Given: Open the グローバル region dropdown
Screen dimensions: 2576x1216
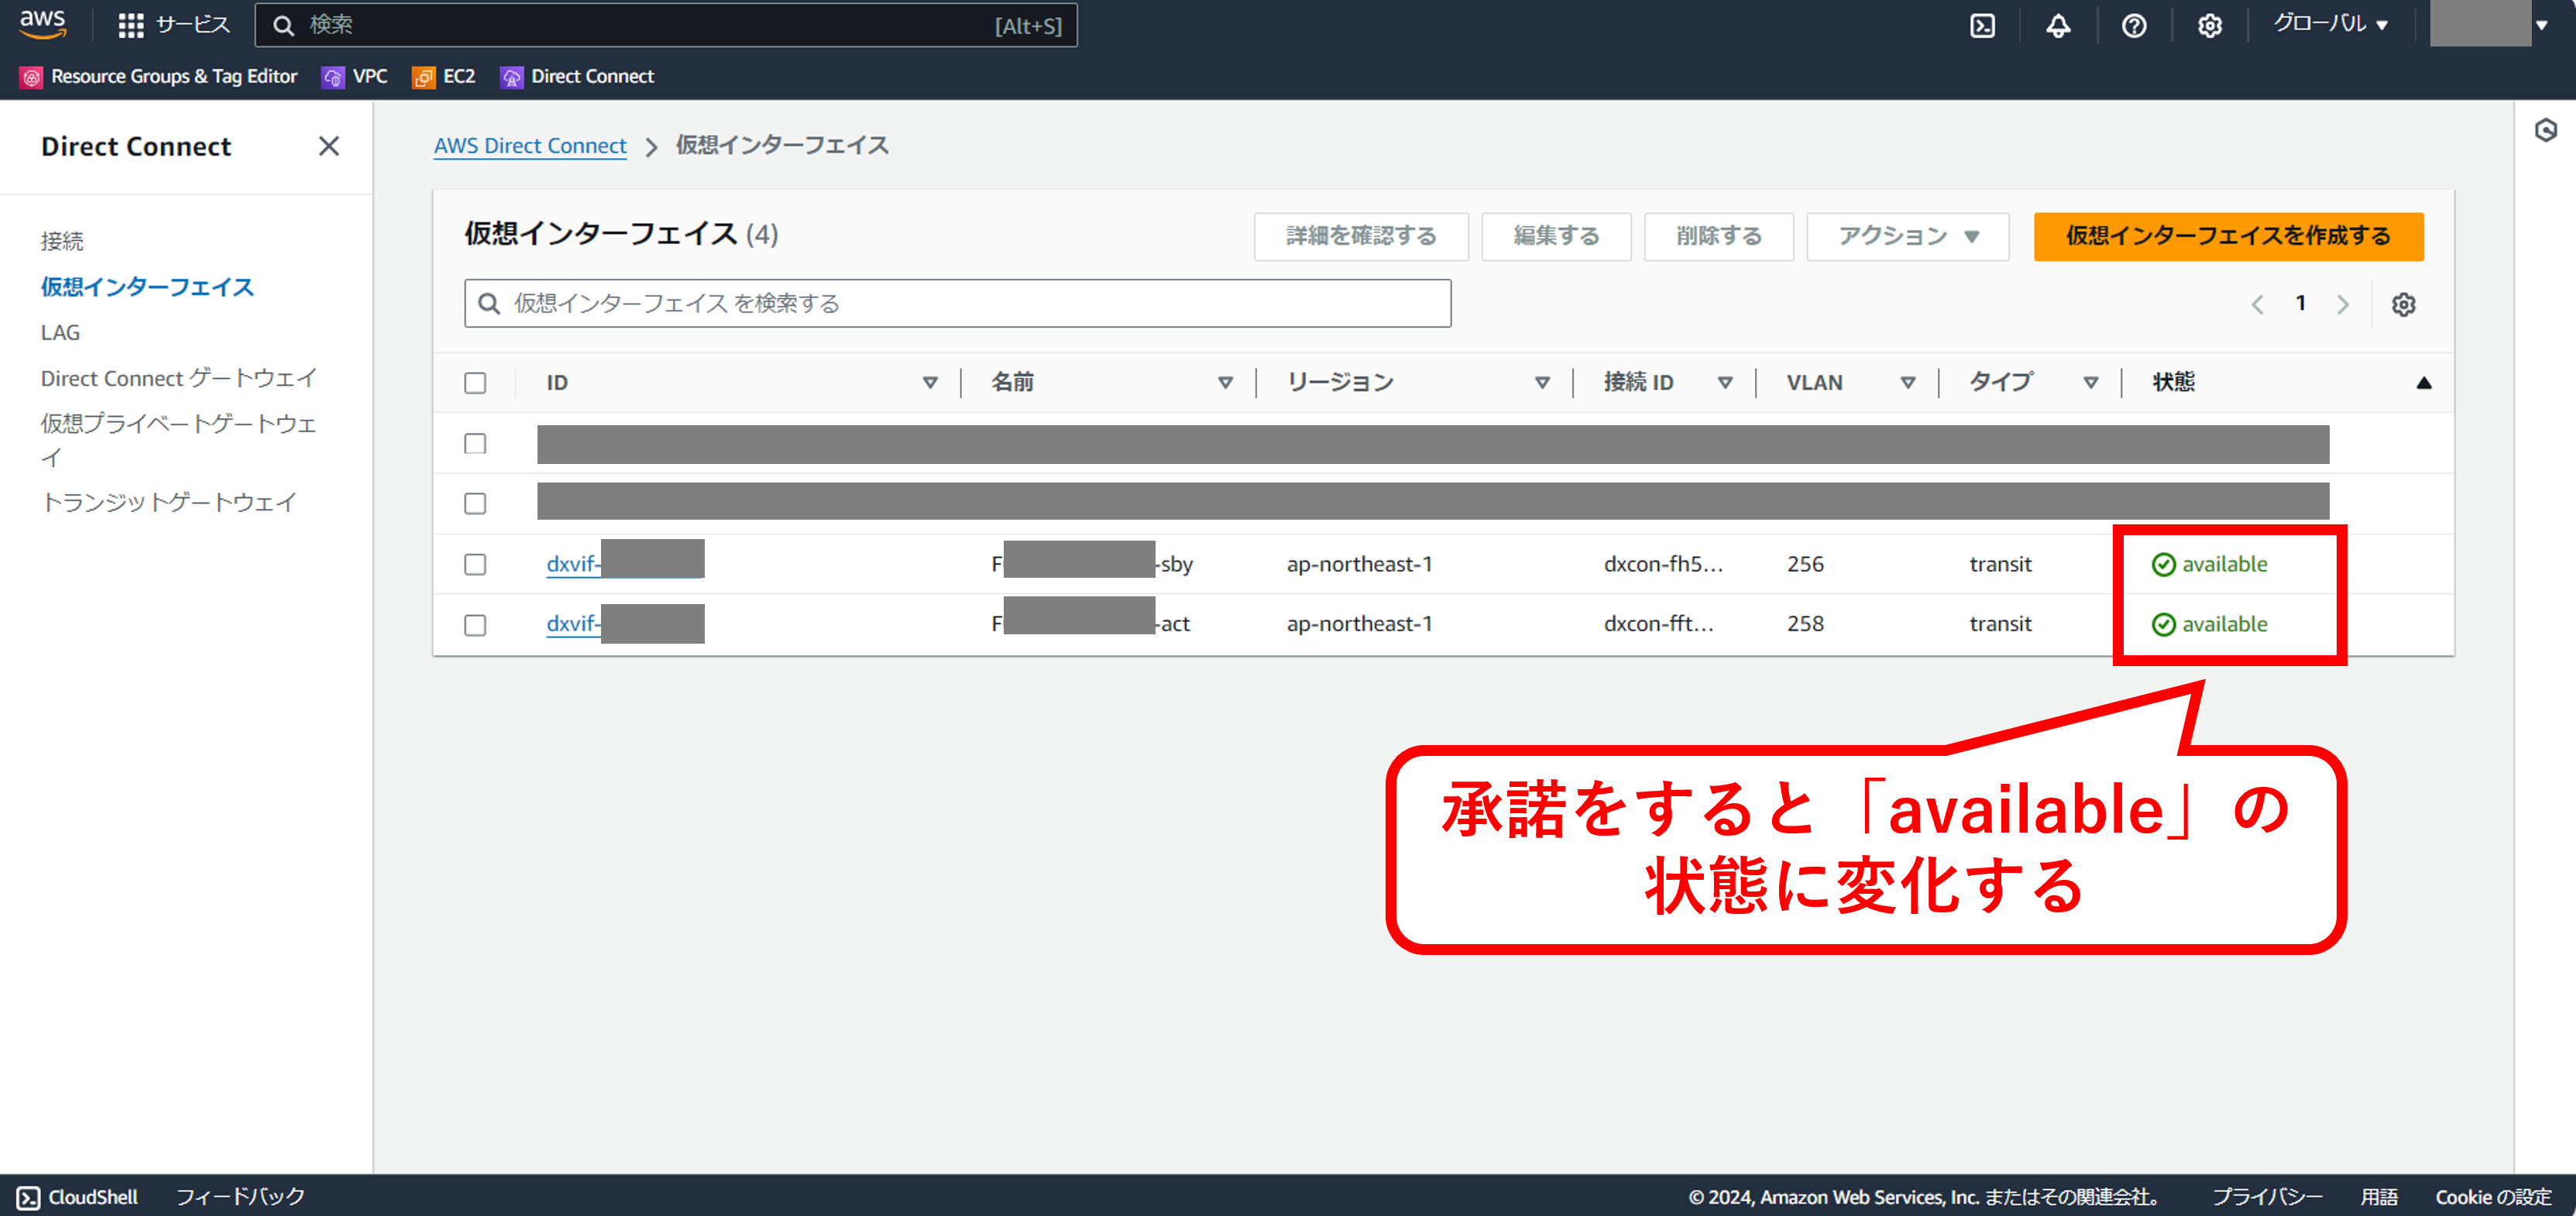Looking at the screenshot, I should coord(2330,24).
